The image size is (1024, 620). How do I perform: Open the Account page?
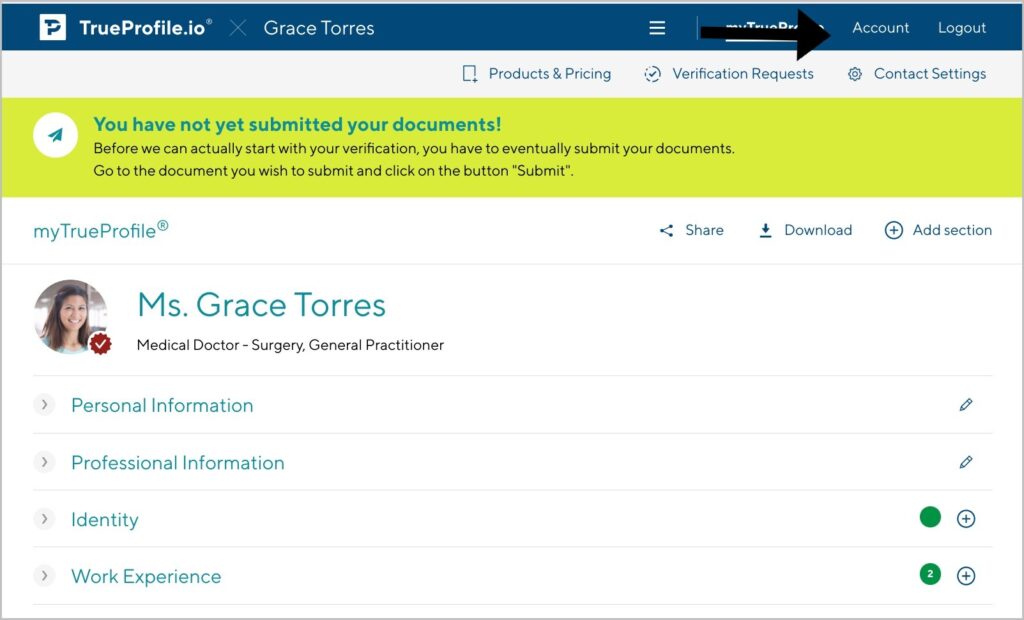880,27
